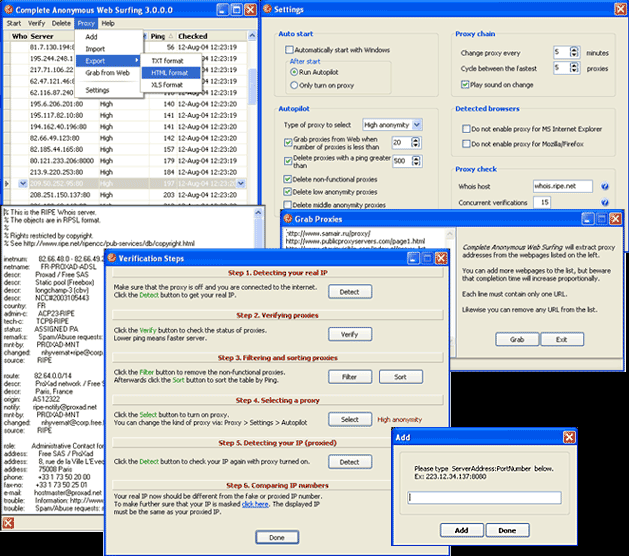Click the app icon in the Settings title bar
Viewport: 629px width, 556px height.
[x=268, y=9]
